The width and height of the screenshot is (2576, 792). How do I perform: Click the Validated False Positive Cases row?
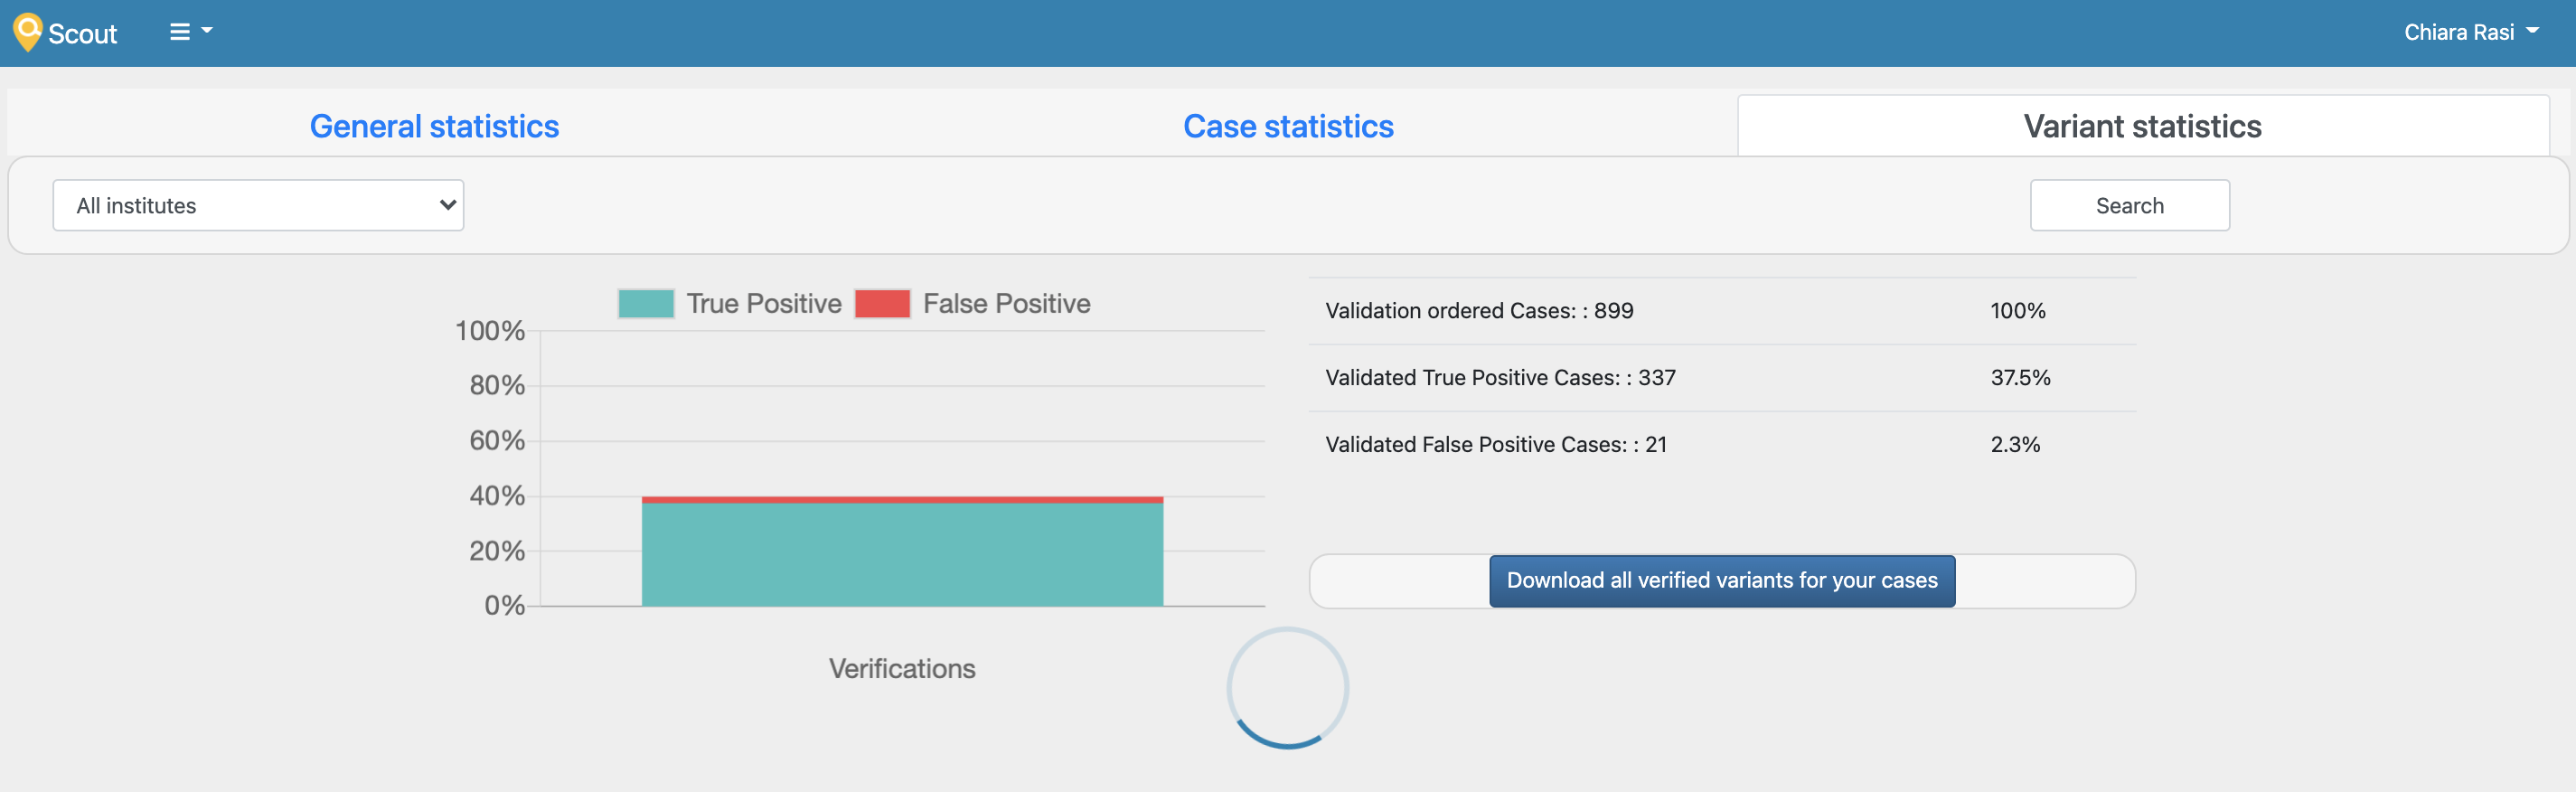(1720, 444)
